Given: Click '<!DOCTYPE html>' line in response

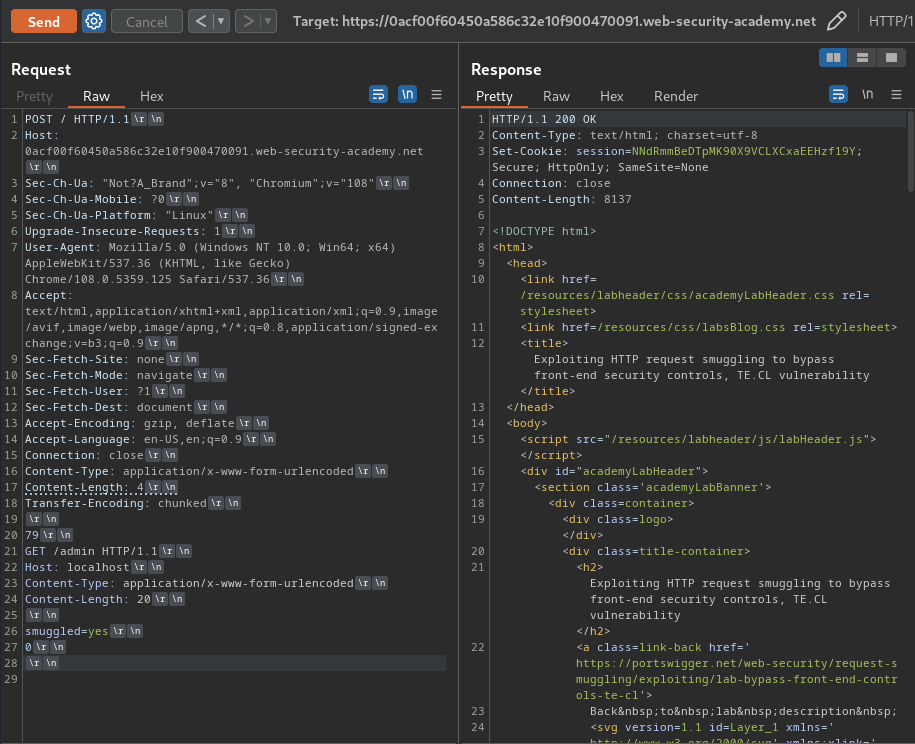Looking at the screenshot, I should coord(544,231).
